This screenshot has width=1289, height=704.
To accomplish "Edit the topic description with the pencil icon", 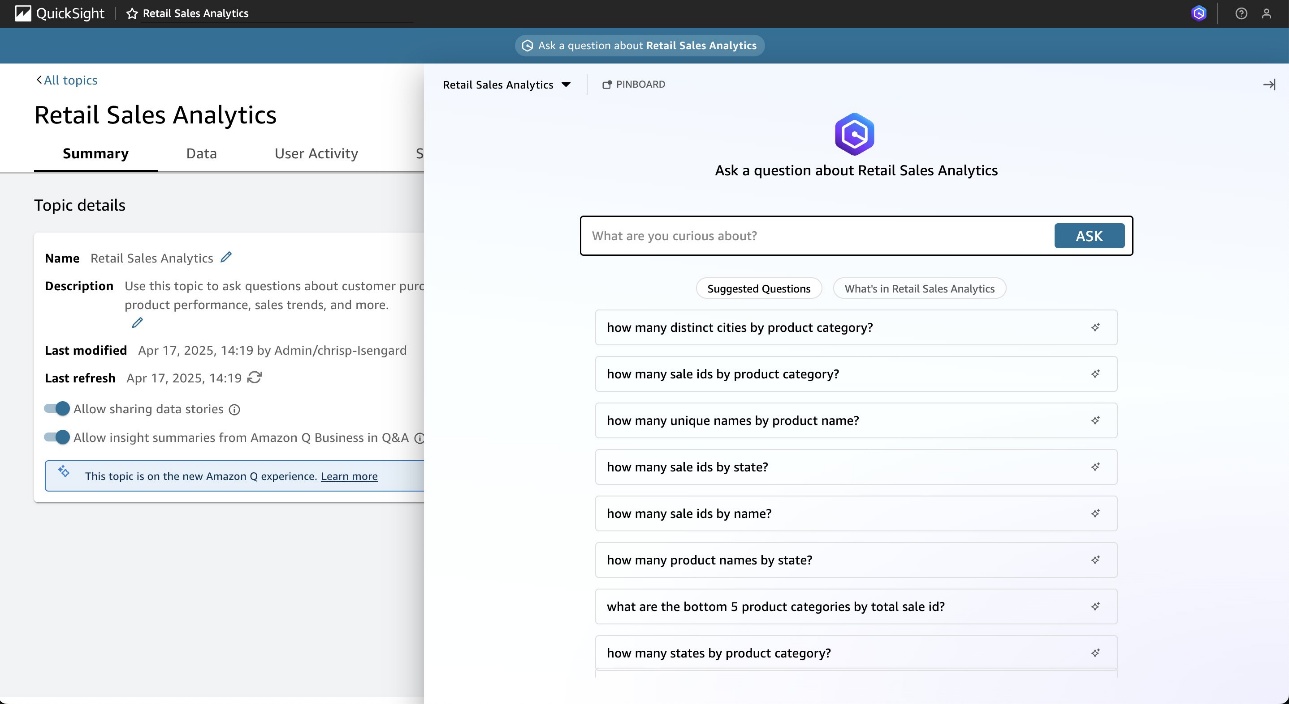I will [x=137, y=322].
